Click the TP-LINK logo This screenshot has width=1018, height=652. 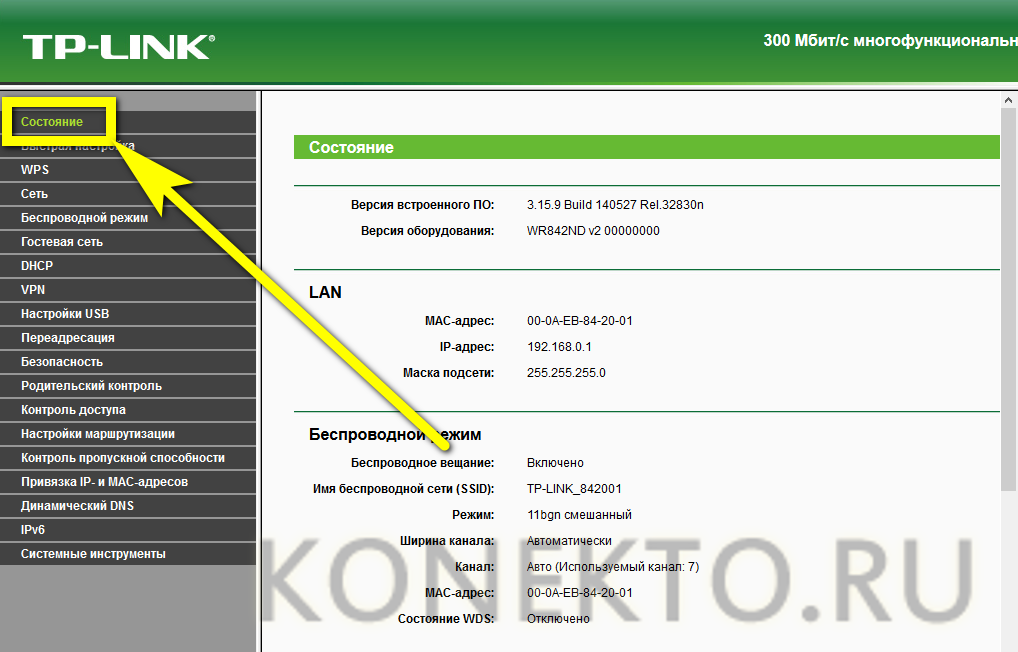pyautogui.click(x=118, y=47)
